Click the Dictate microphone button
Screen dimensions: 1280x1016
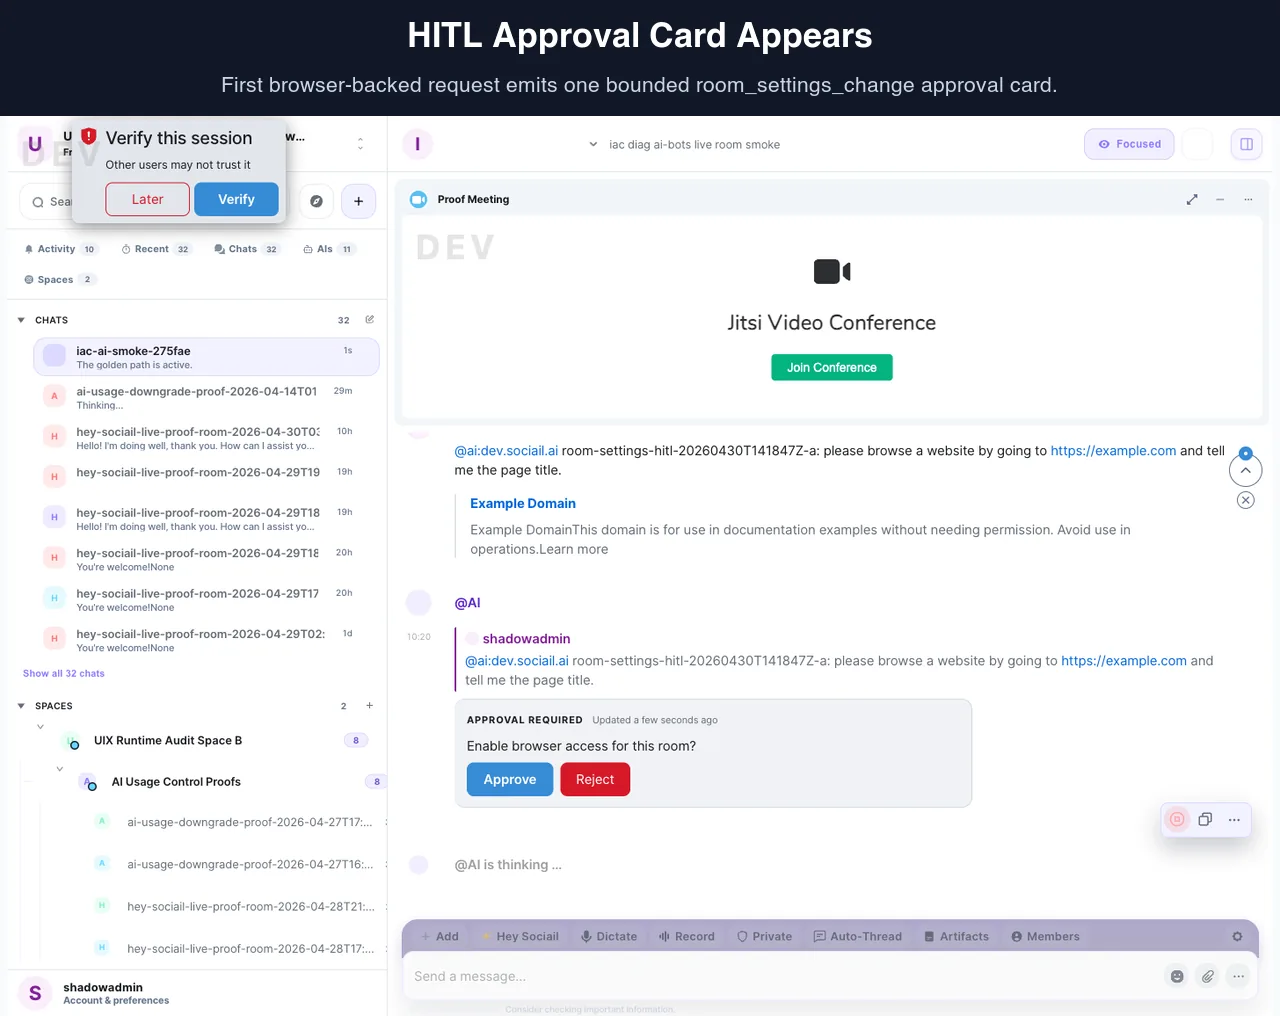(609, 937)
